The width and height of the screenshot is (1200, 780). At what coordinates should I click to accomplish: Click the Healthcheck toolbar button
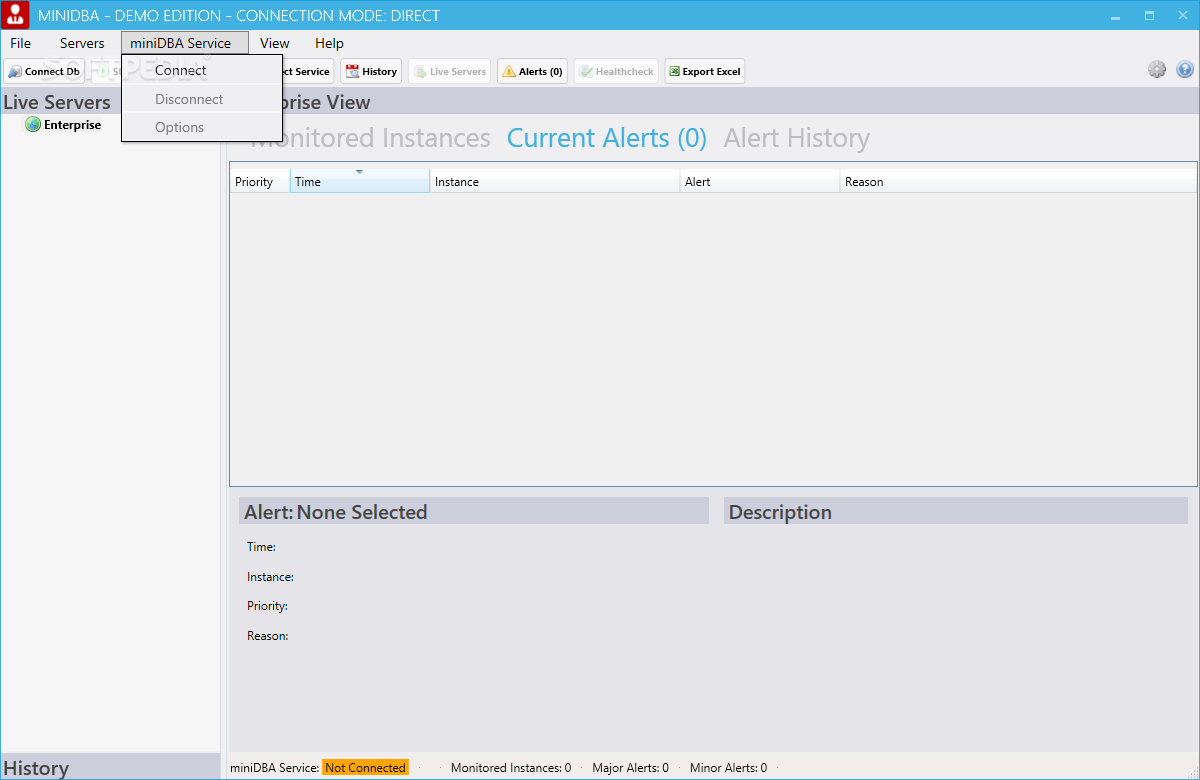point(616,71)
